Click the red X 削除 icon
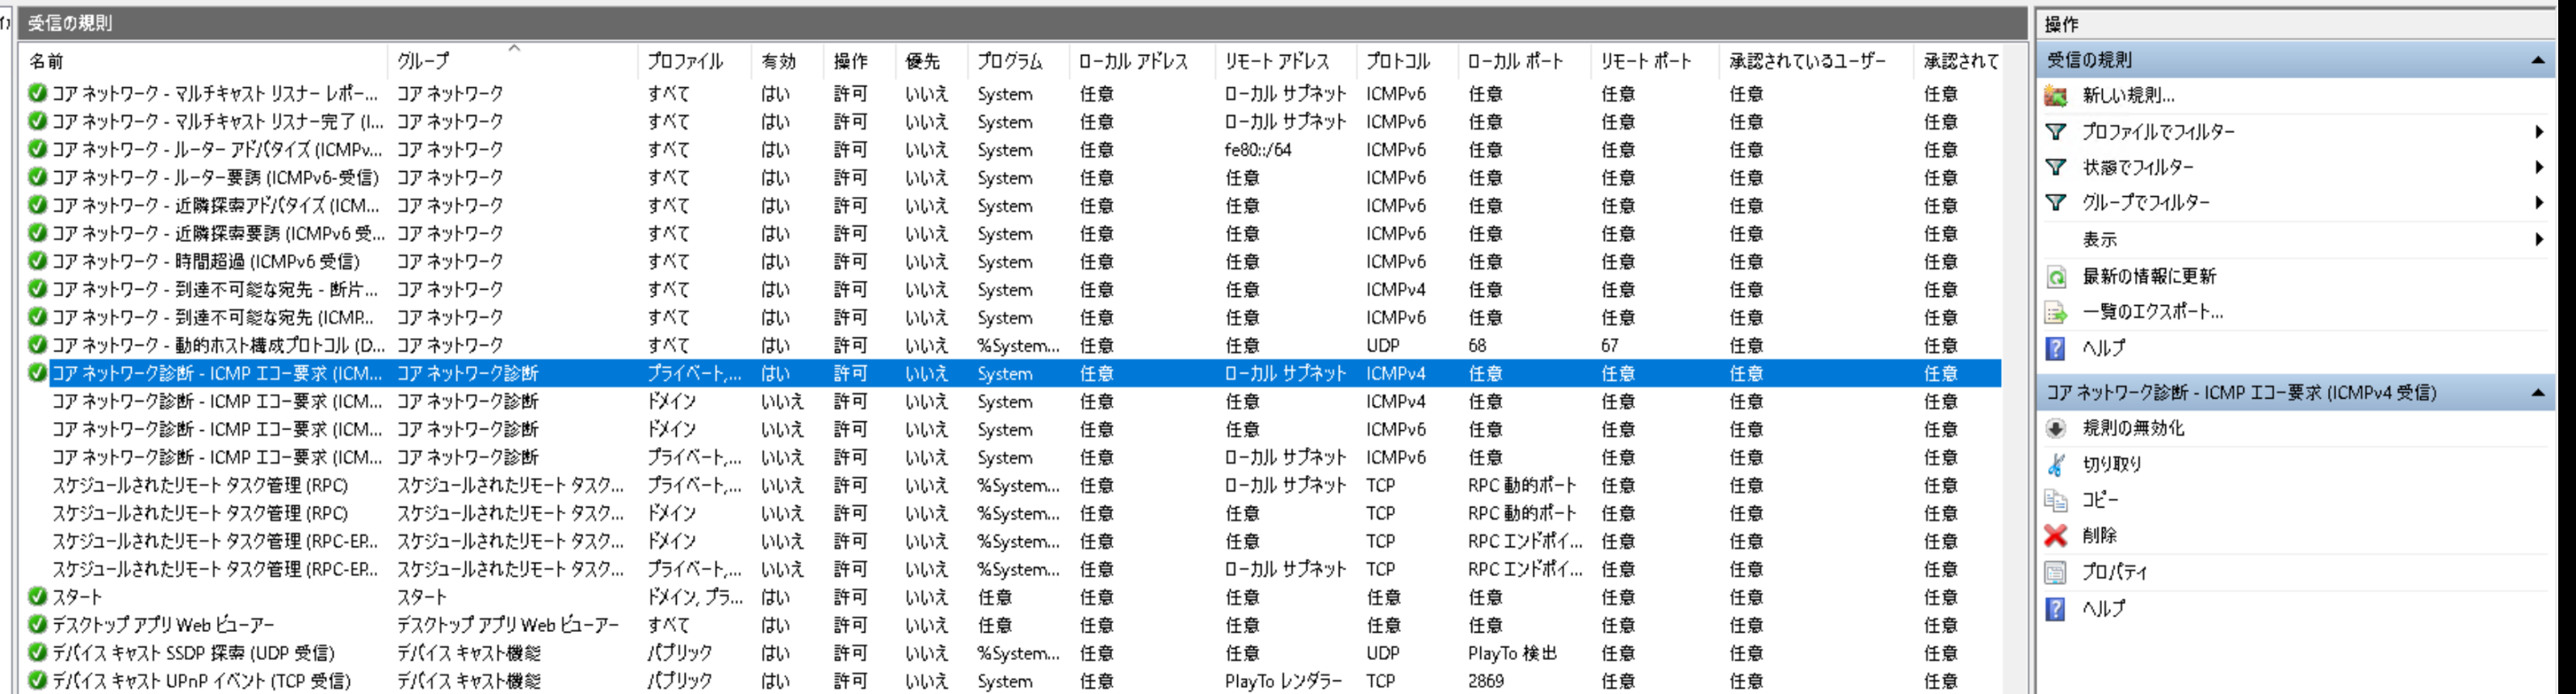The width and height of the screenshot is (2576, 694). pos(2056,536)
